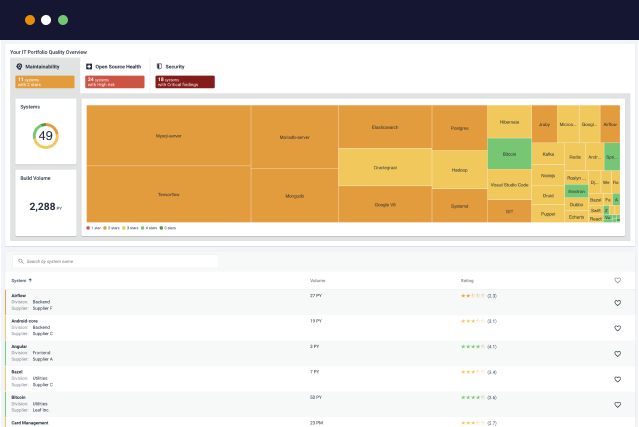
Task: Select the Visual Studio Code treemap block
Action: 509,185
